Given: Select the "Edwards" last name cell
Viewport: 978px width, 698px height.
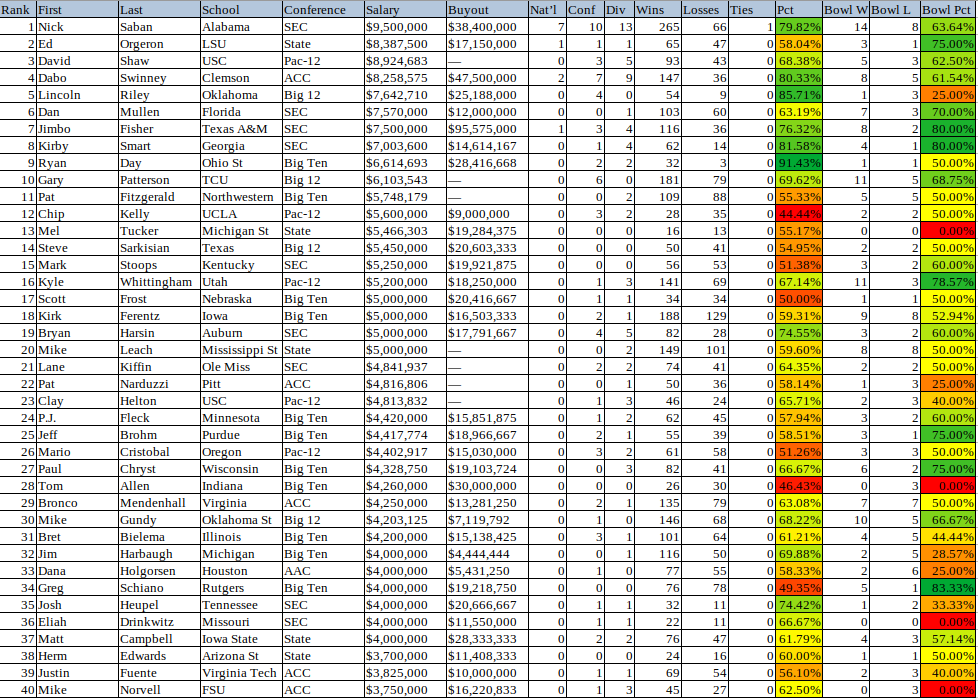Looking at the screenshot, I should [x=159, y=655].
